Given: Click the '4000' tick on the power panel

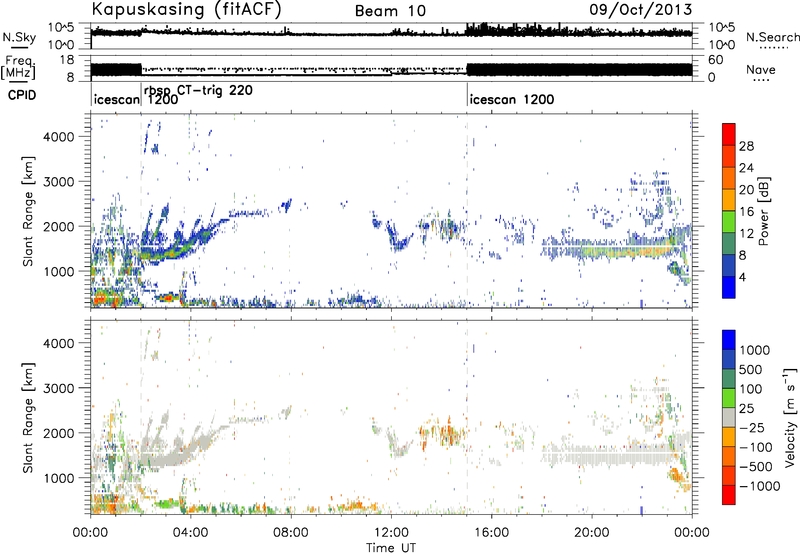Looking at the screenshot, I should point(59,137).
